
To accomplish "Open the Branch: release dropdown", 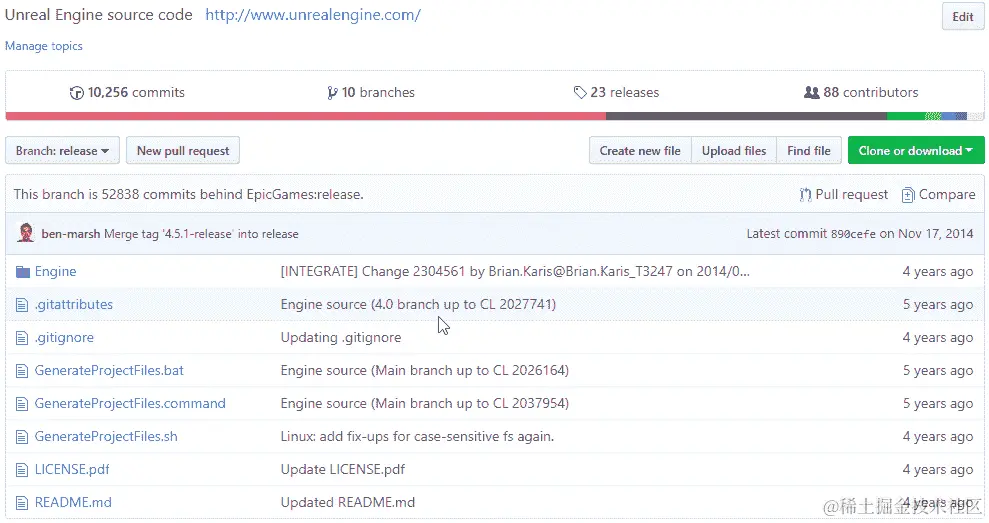I will [62, 151].
